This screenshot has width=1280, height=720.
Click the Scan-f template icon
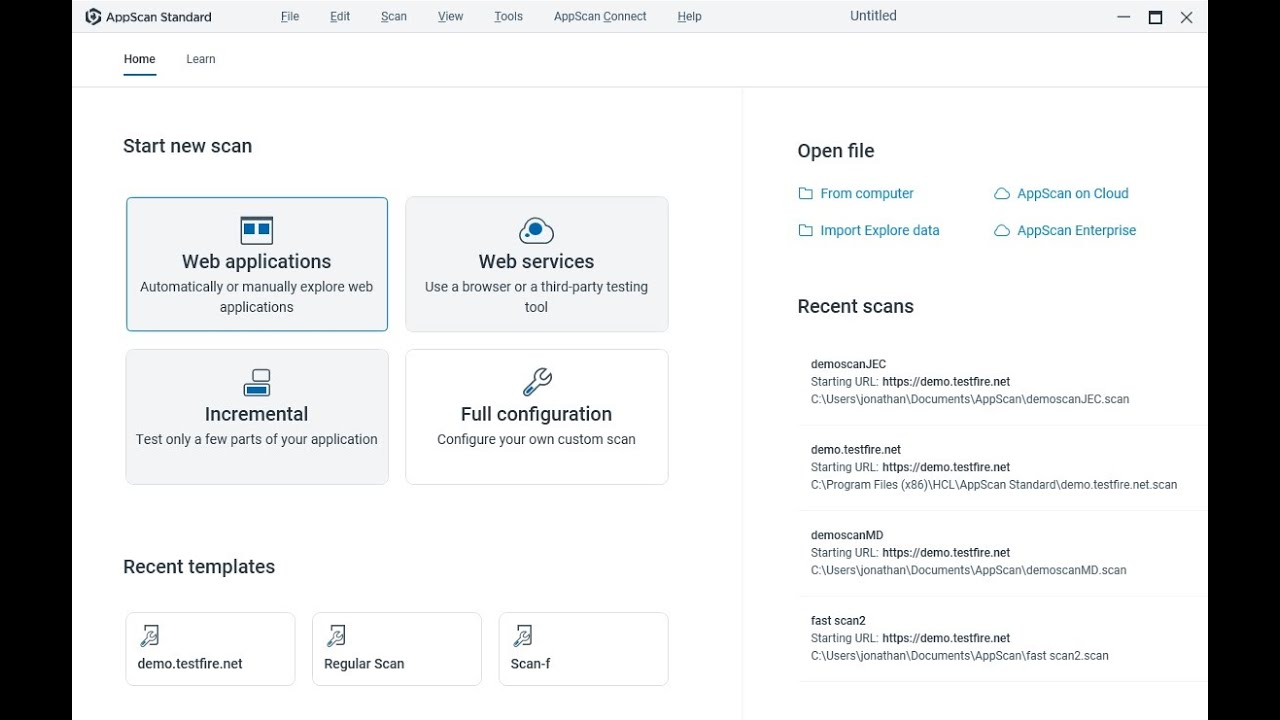pos(522,636)
